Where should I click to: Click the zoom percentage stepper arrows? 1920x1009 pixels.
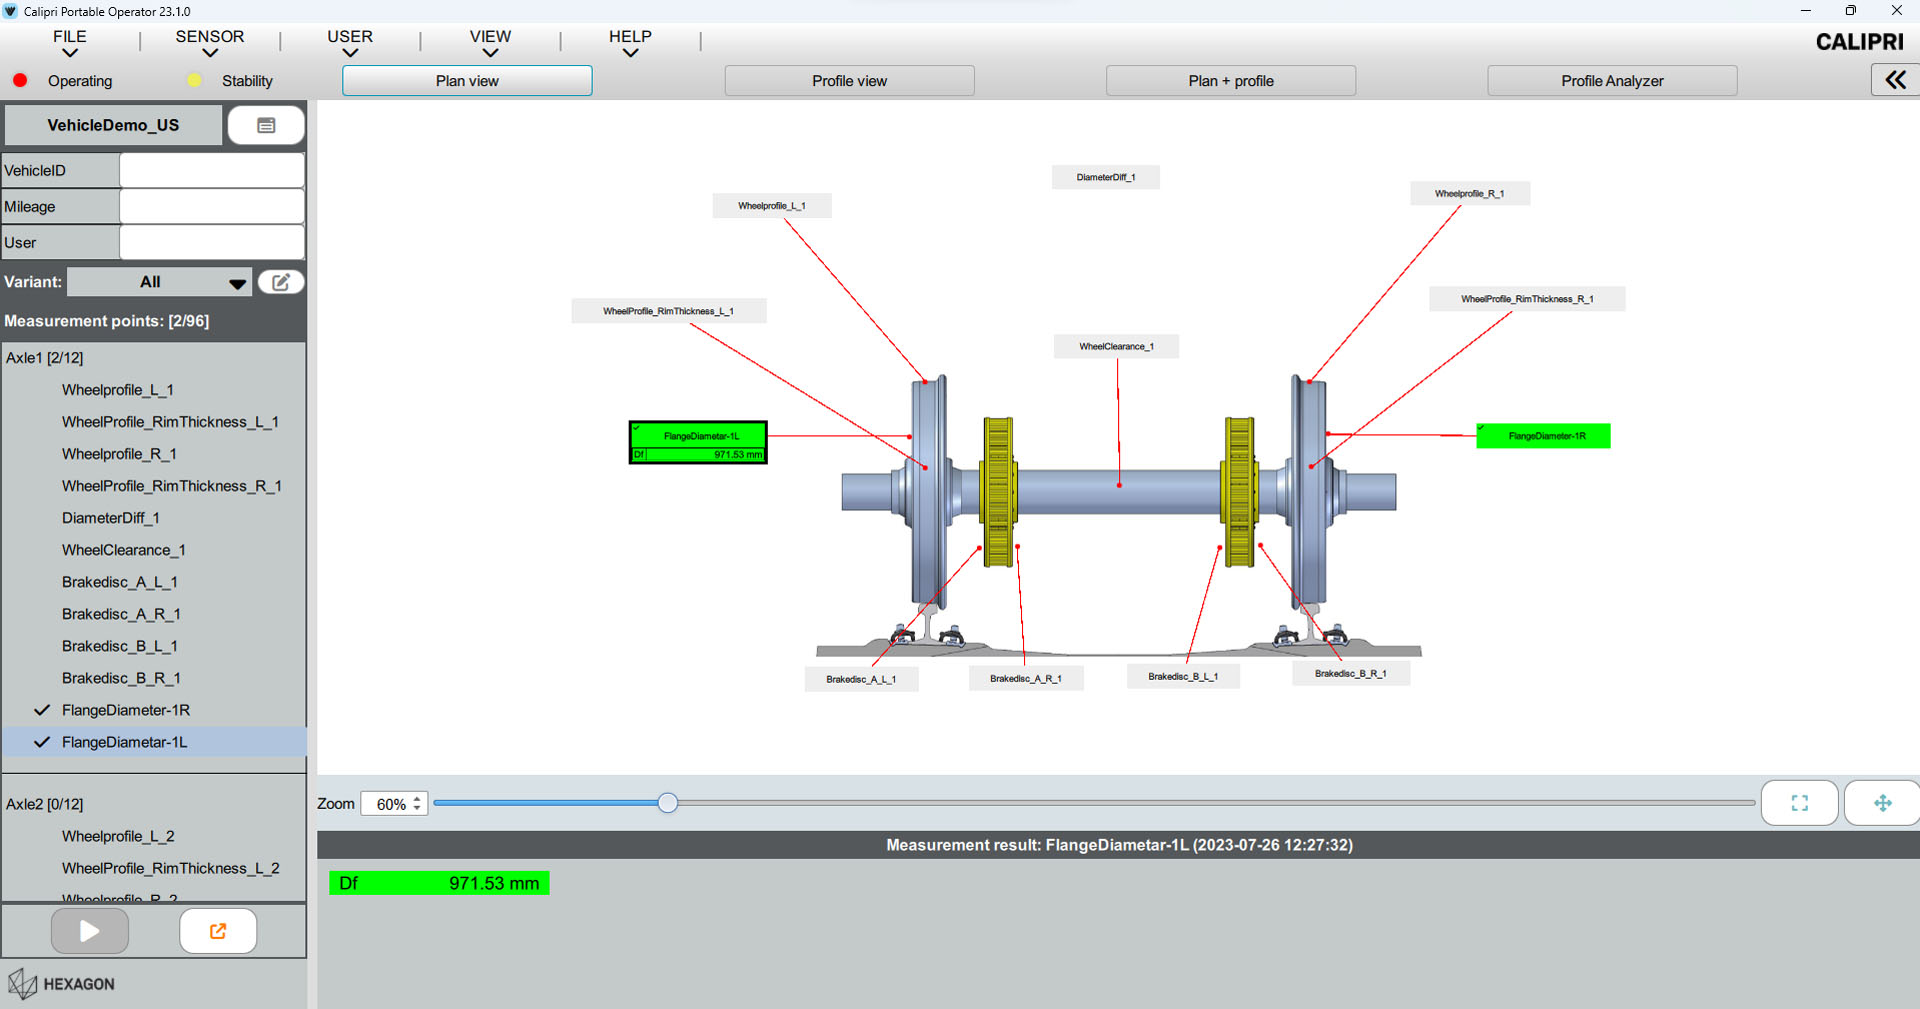417,803
